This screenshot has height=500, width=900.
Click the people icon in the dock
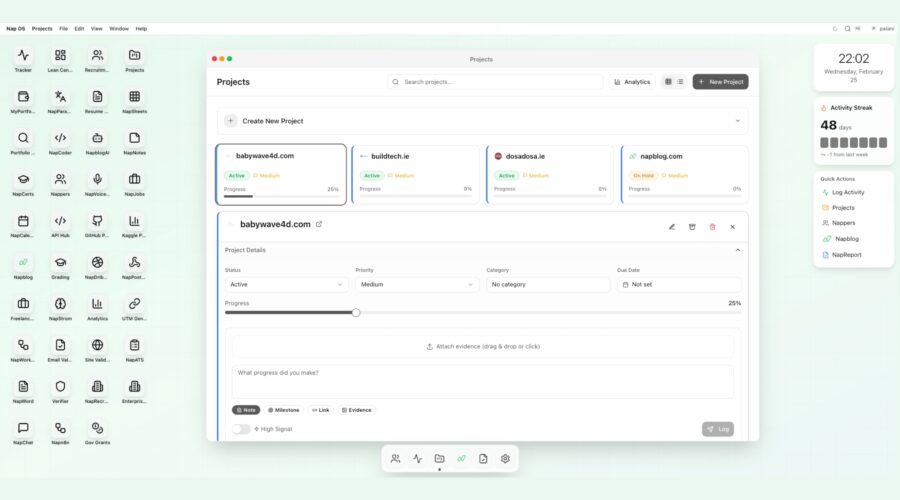tap(395, 459)
